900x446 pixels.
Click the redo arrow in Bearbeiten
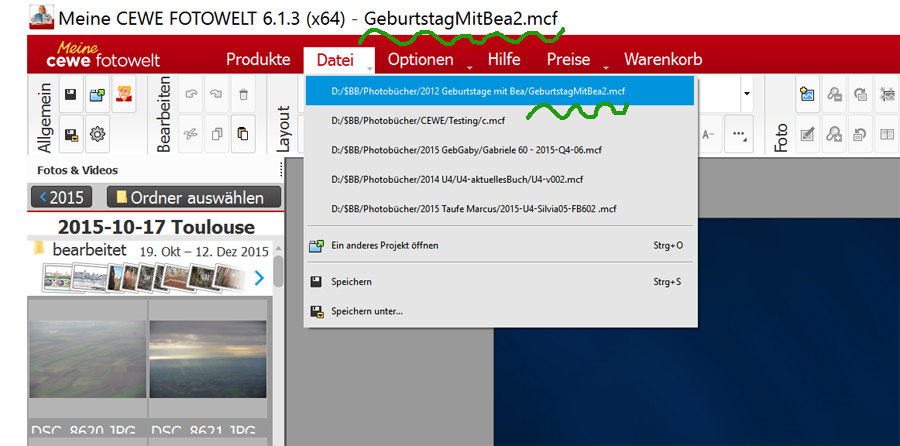[x=216, y=94]
